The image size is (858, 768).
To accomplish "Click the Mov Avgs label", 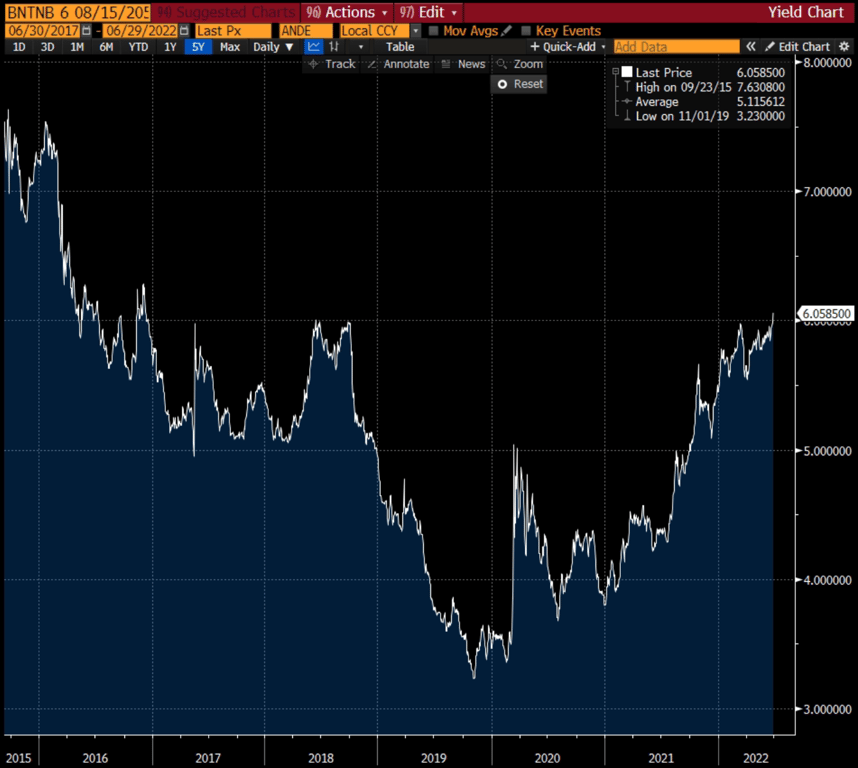I will (x=471, y=31).
